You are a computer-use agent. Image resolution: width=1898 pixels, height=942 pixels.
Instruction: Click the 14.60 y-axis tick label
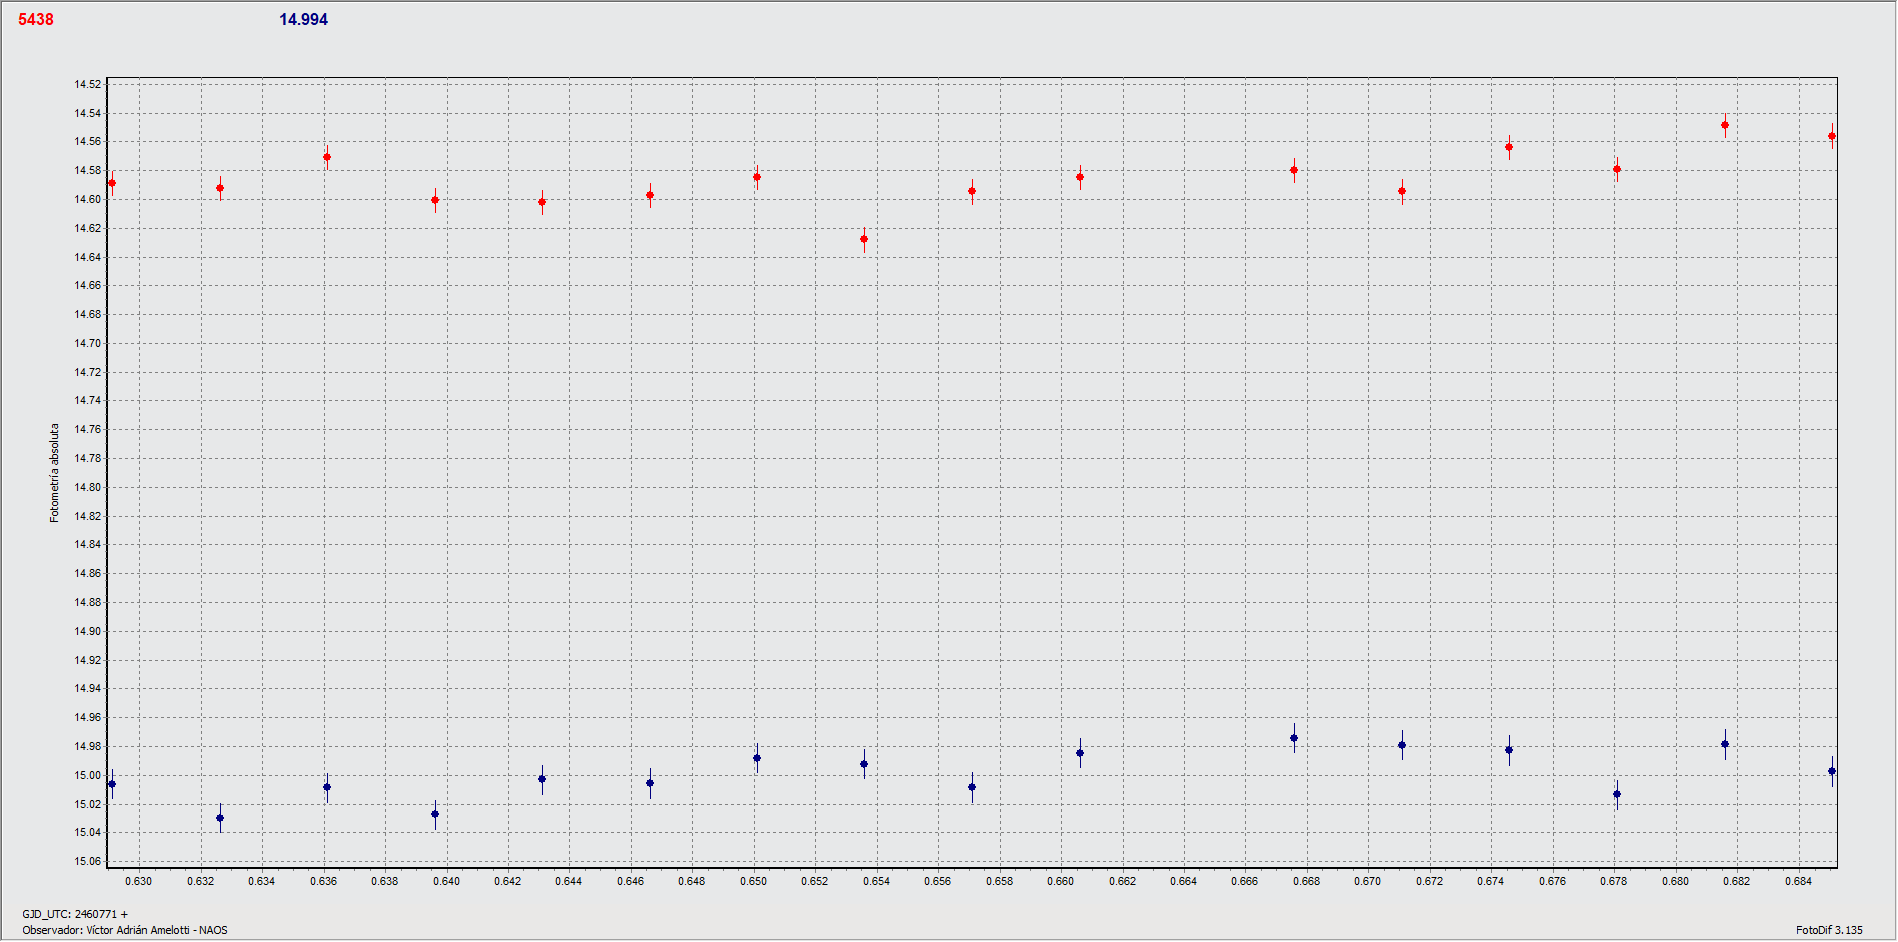pos(87,199)
